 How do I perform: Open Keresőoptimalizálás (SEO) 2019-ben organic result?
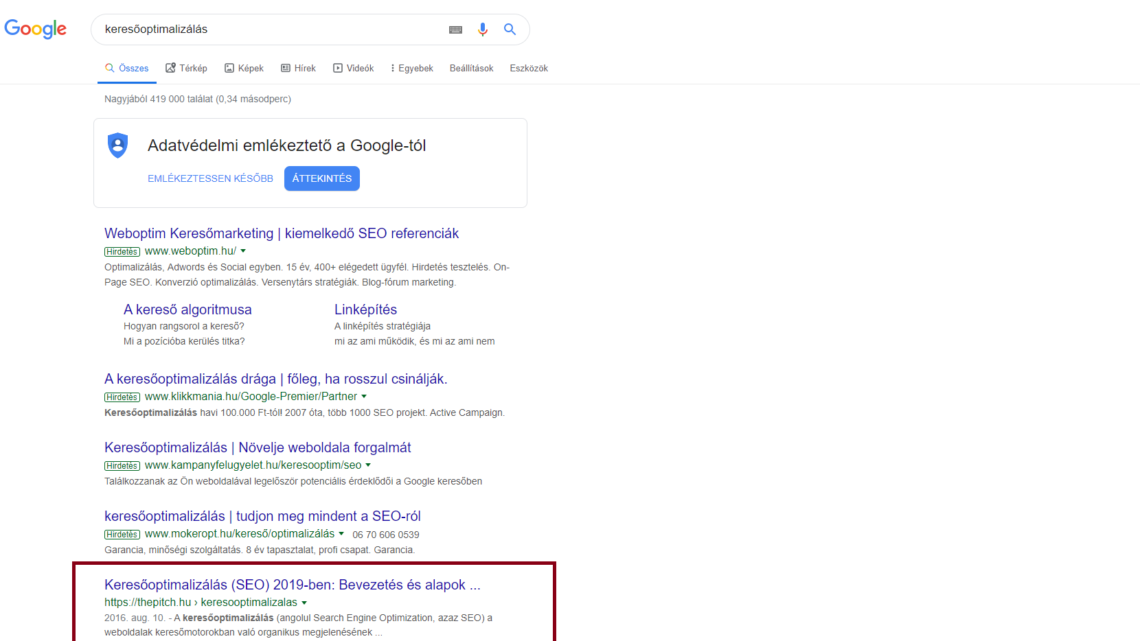pyautogui.click(x=292, y=585)
